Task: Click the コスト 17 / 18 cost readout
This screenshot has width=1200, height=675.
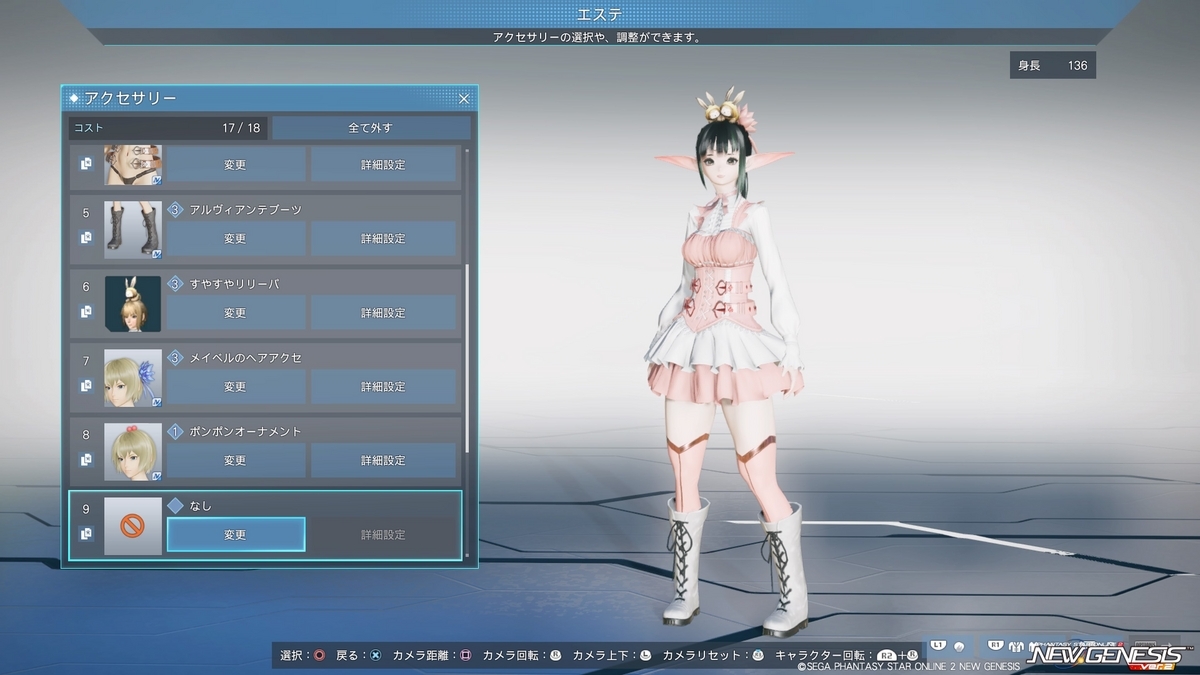Action: click(x=168, y=128)
